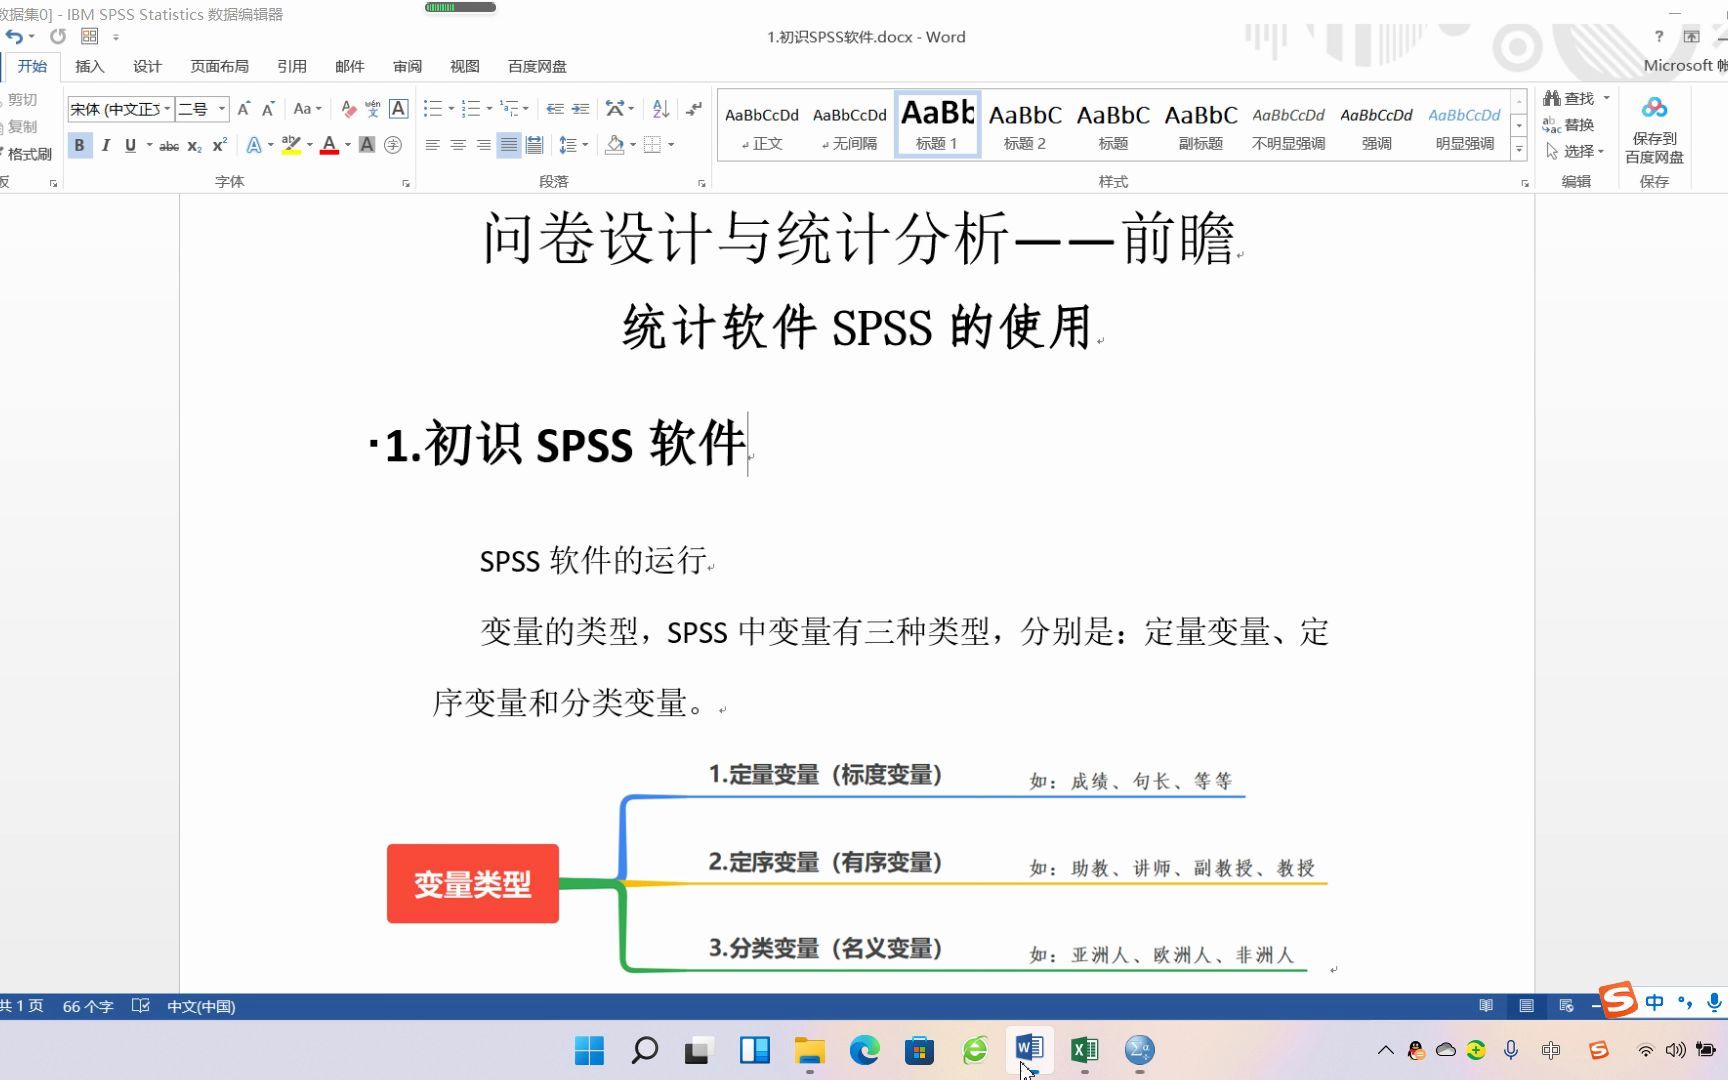The image size is (1728, 1080).
Task: Expand the Styles gallery more arrow
Action: [x=1519, y=149]
